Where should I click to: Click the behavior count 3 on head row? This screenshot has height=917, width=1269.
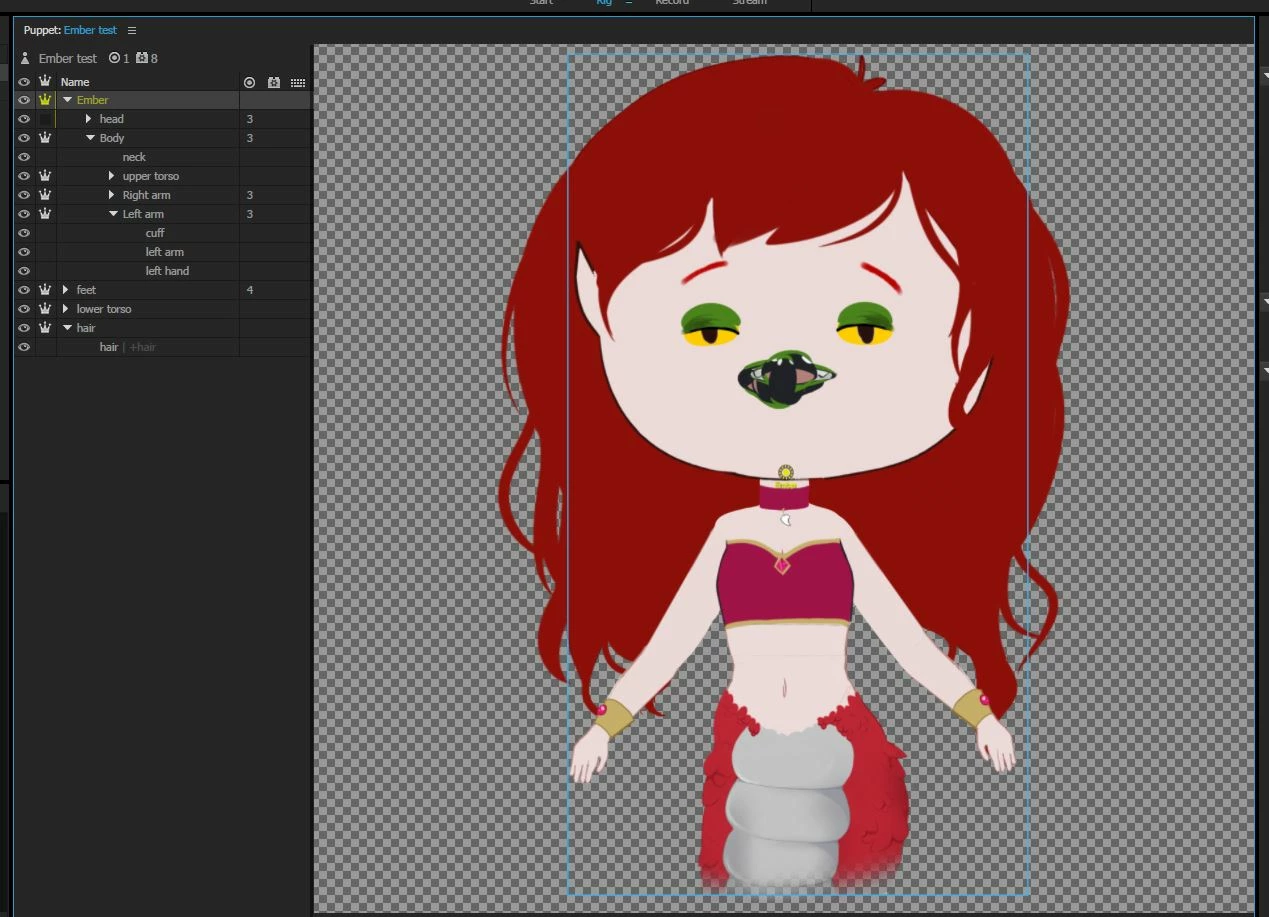(x=250, y=119)
